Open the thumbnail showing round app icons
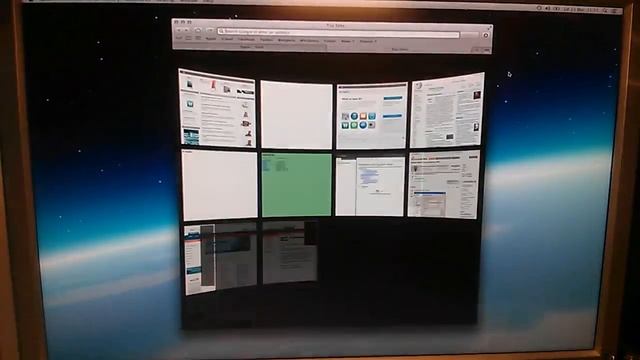Viewport: 640px width, 360px height. tap(371, 116)
